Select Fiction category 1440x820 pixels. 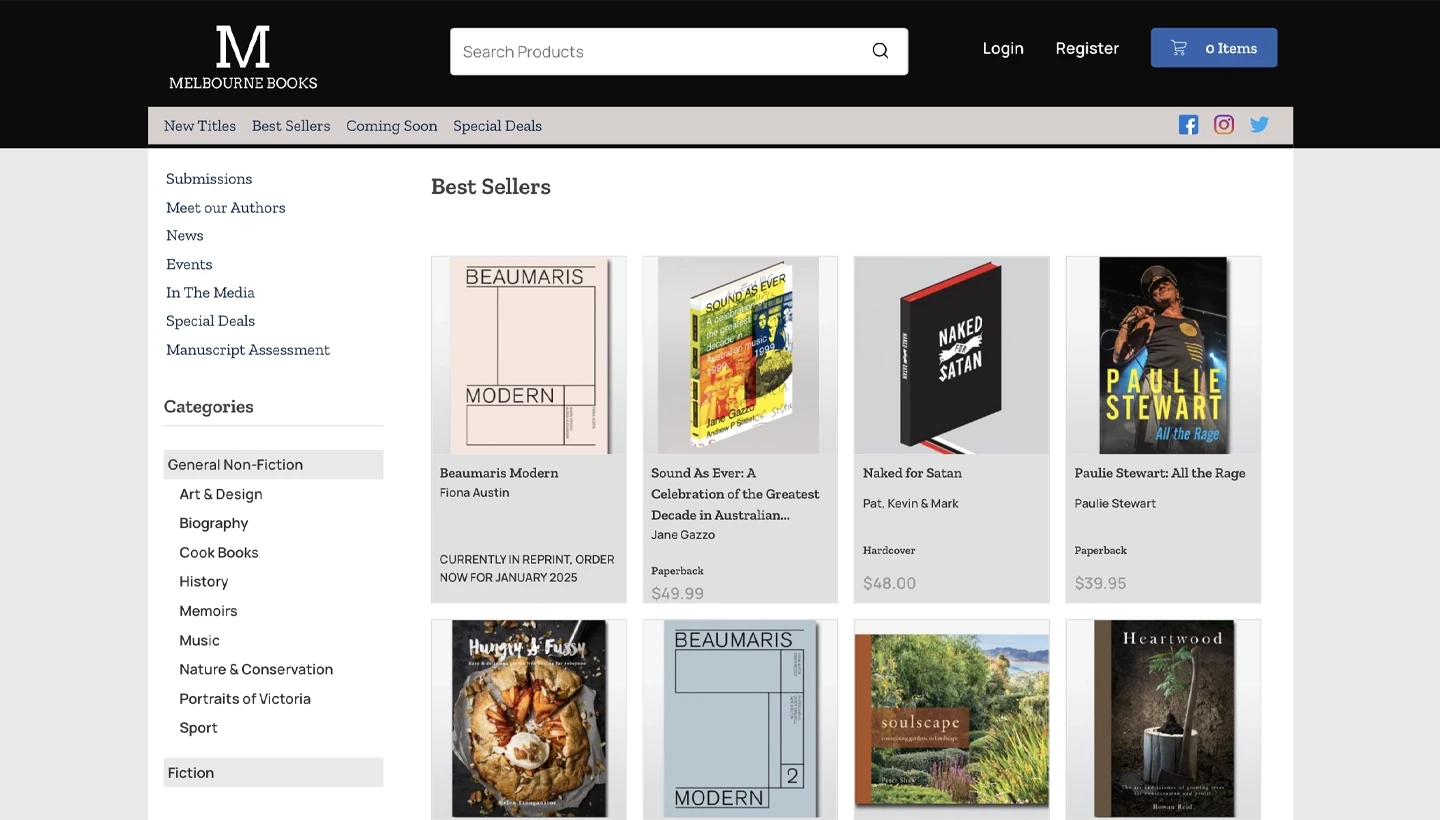(273, 772)
